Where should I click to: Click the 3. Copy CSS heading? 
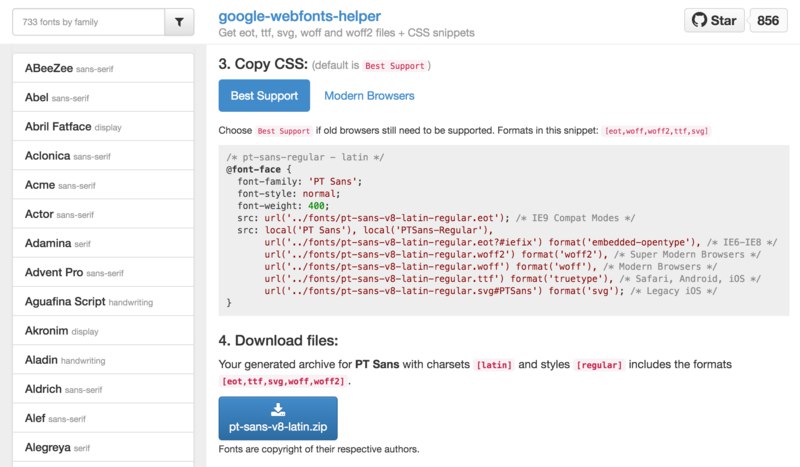[x=263, y=64]
